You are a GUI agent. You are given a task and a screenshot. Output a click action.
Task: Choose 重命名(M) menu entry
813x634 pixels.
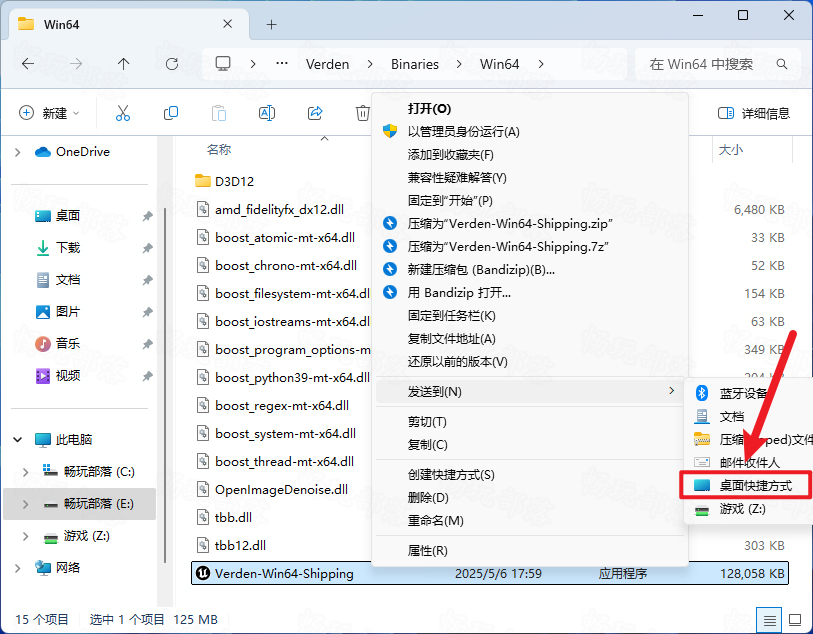point(532,520)
